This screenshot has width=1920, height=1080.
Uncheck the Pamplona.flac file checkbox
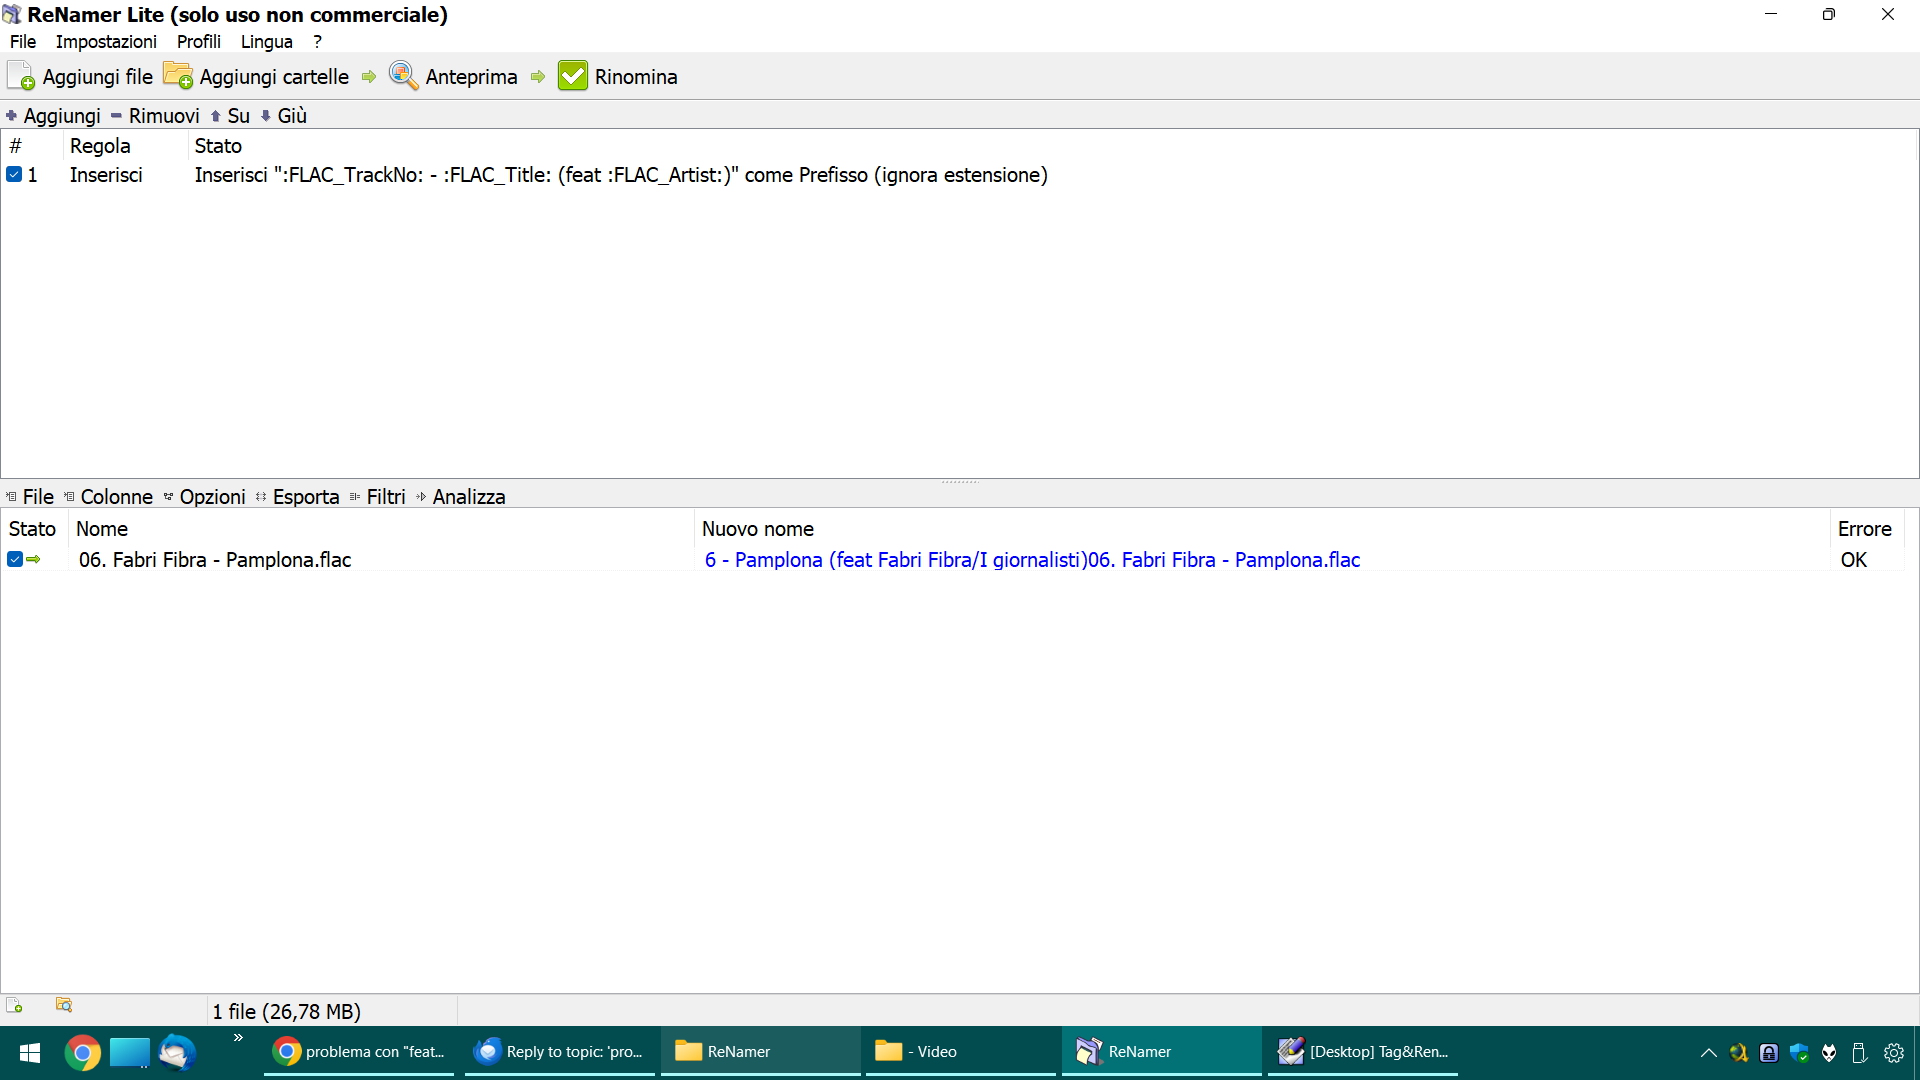coord(15,560)
